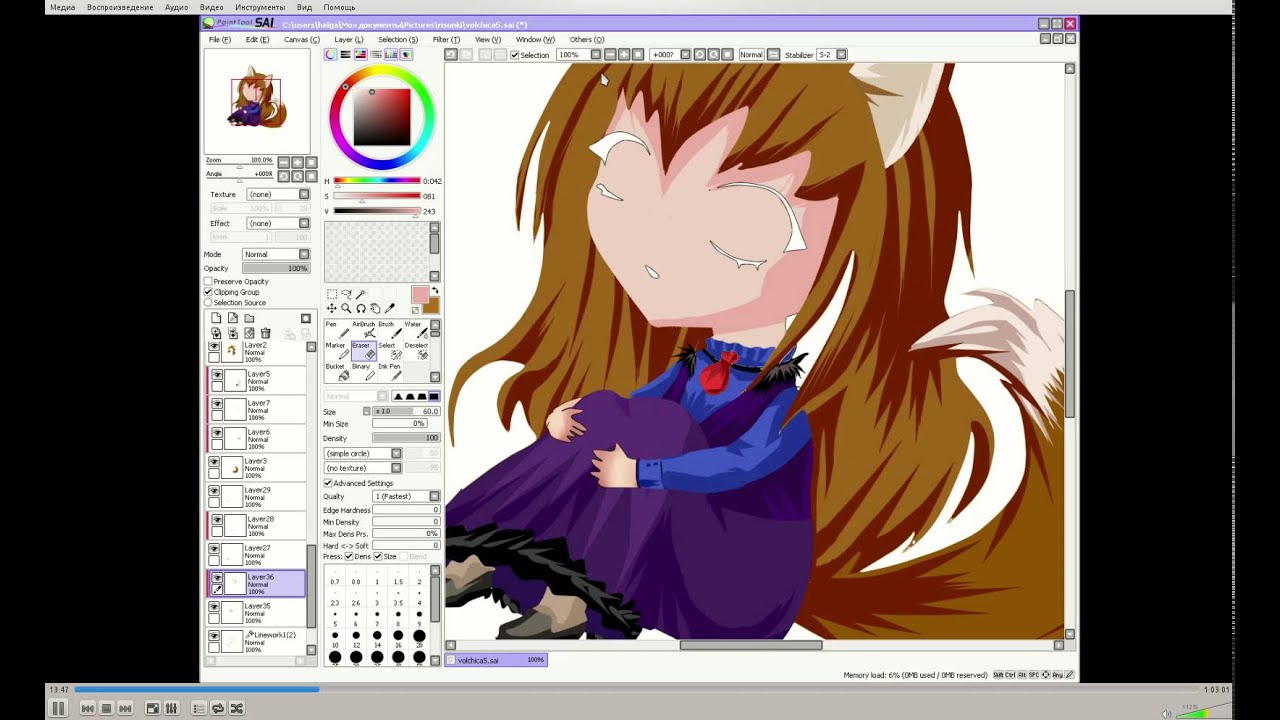Open the Effect dropdown

click(277, 223)
